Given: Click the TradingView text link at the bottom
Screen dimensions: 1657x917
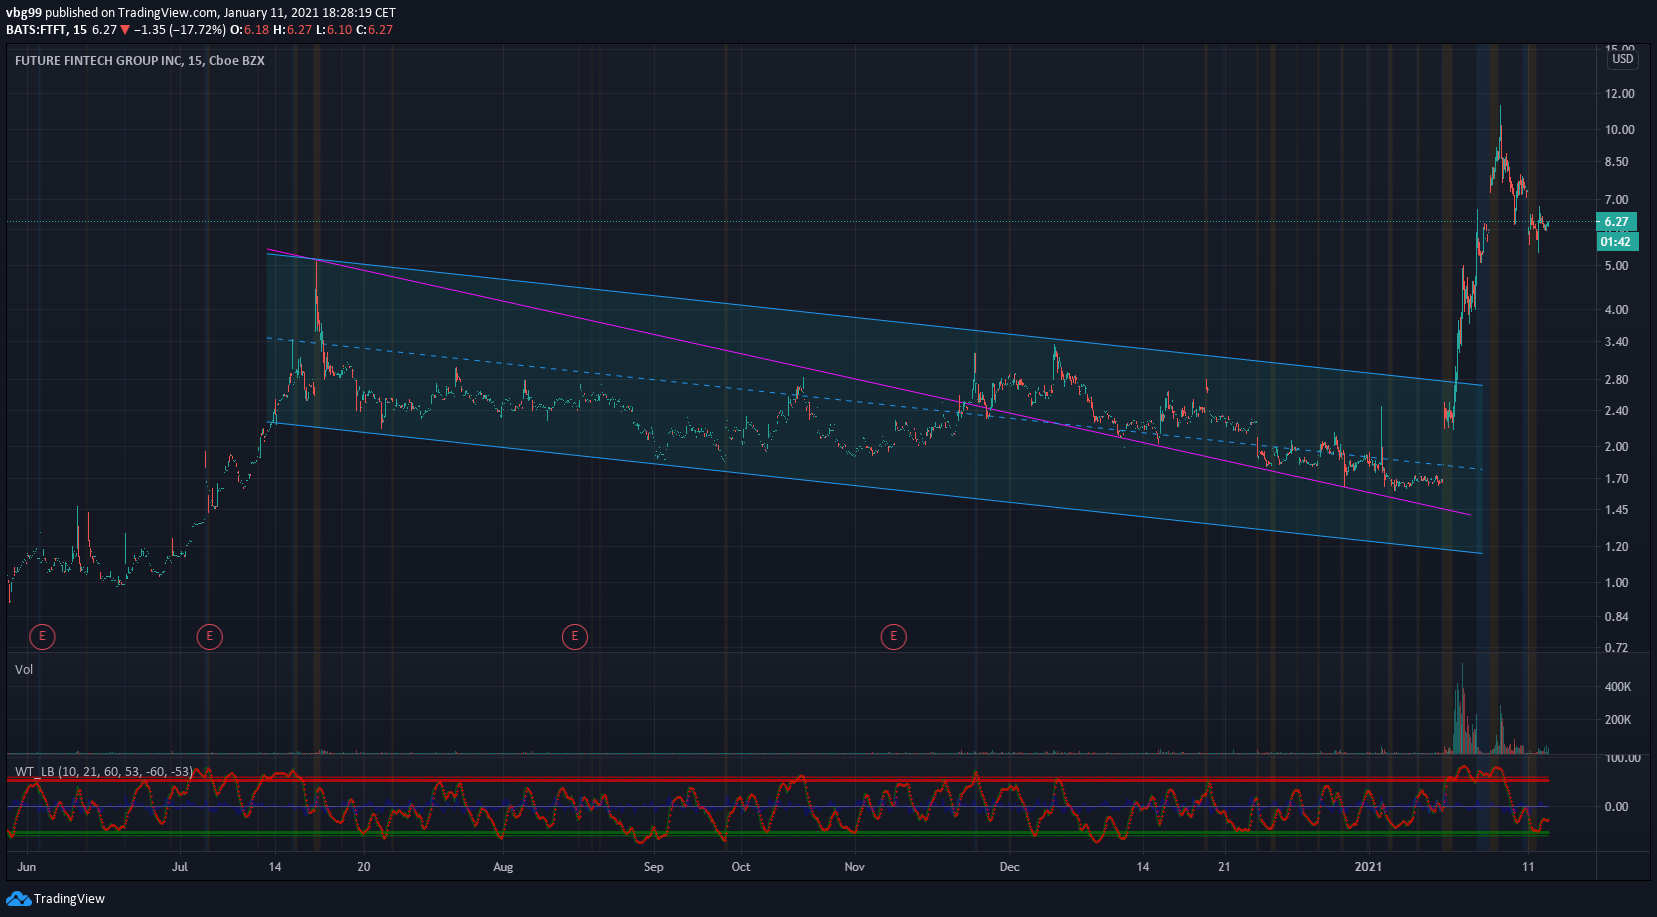Looking at the screenshot, I should click(x=71, y=898).
